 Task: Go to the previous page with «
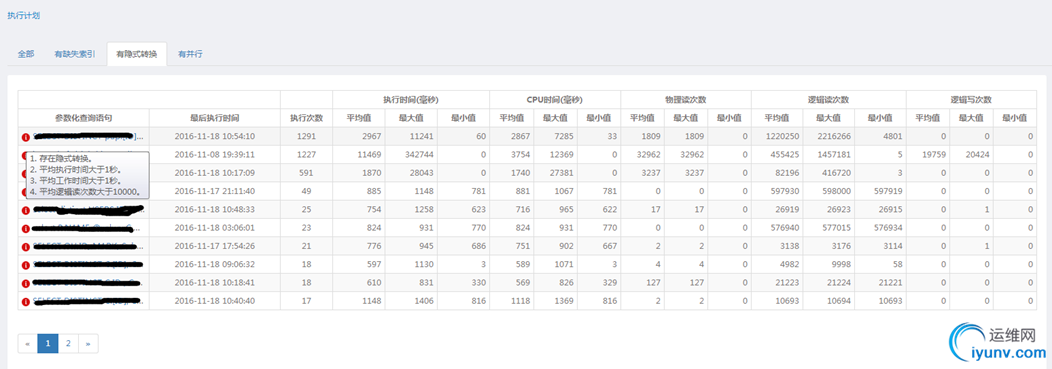28,344
